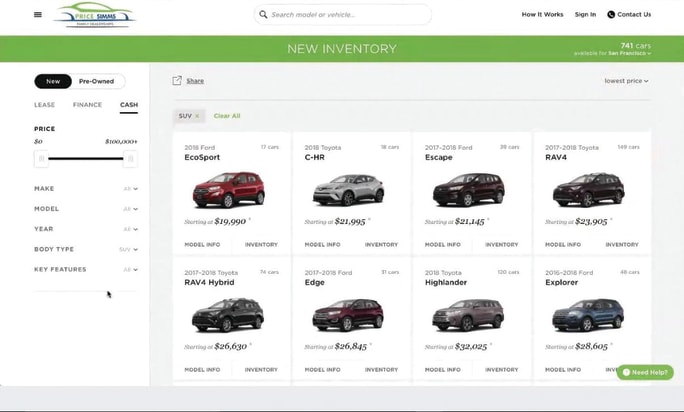Switch to Pre-Owned inventory toggle
The height and width of the screenshot is (412, 684).
(x=97, y=81)
